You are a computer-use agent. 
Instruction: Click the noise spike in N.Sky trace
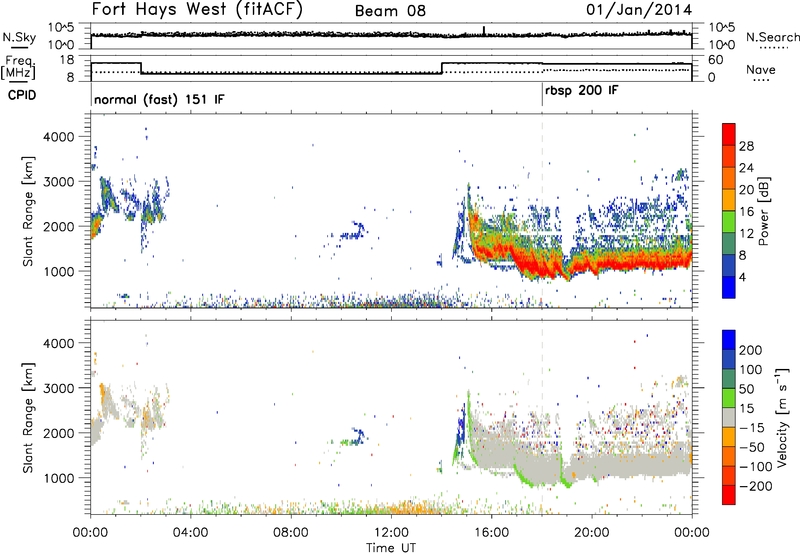click(x=484, y=31)
